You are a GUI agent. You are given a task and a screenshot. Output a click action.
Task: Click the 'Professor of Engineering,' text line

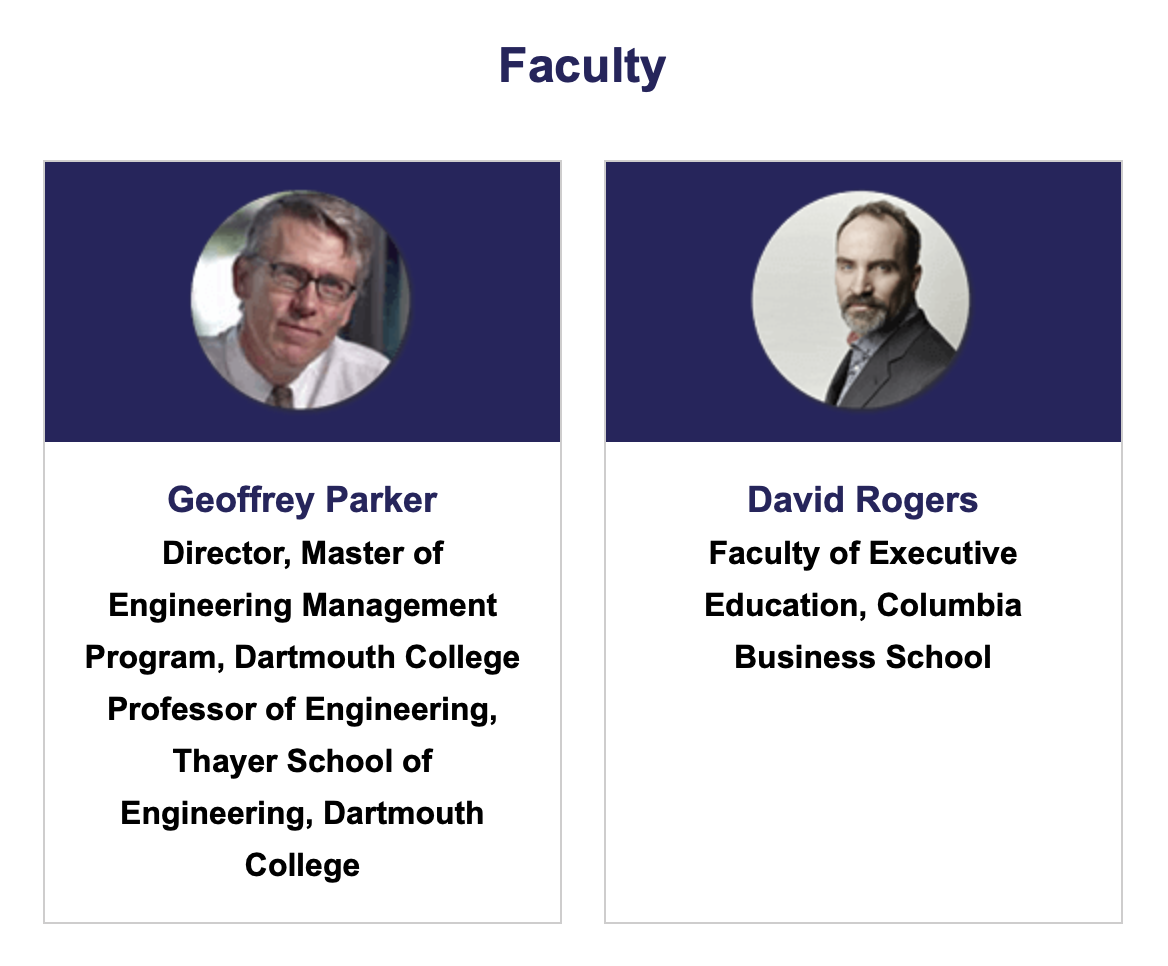302,709
